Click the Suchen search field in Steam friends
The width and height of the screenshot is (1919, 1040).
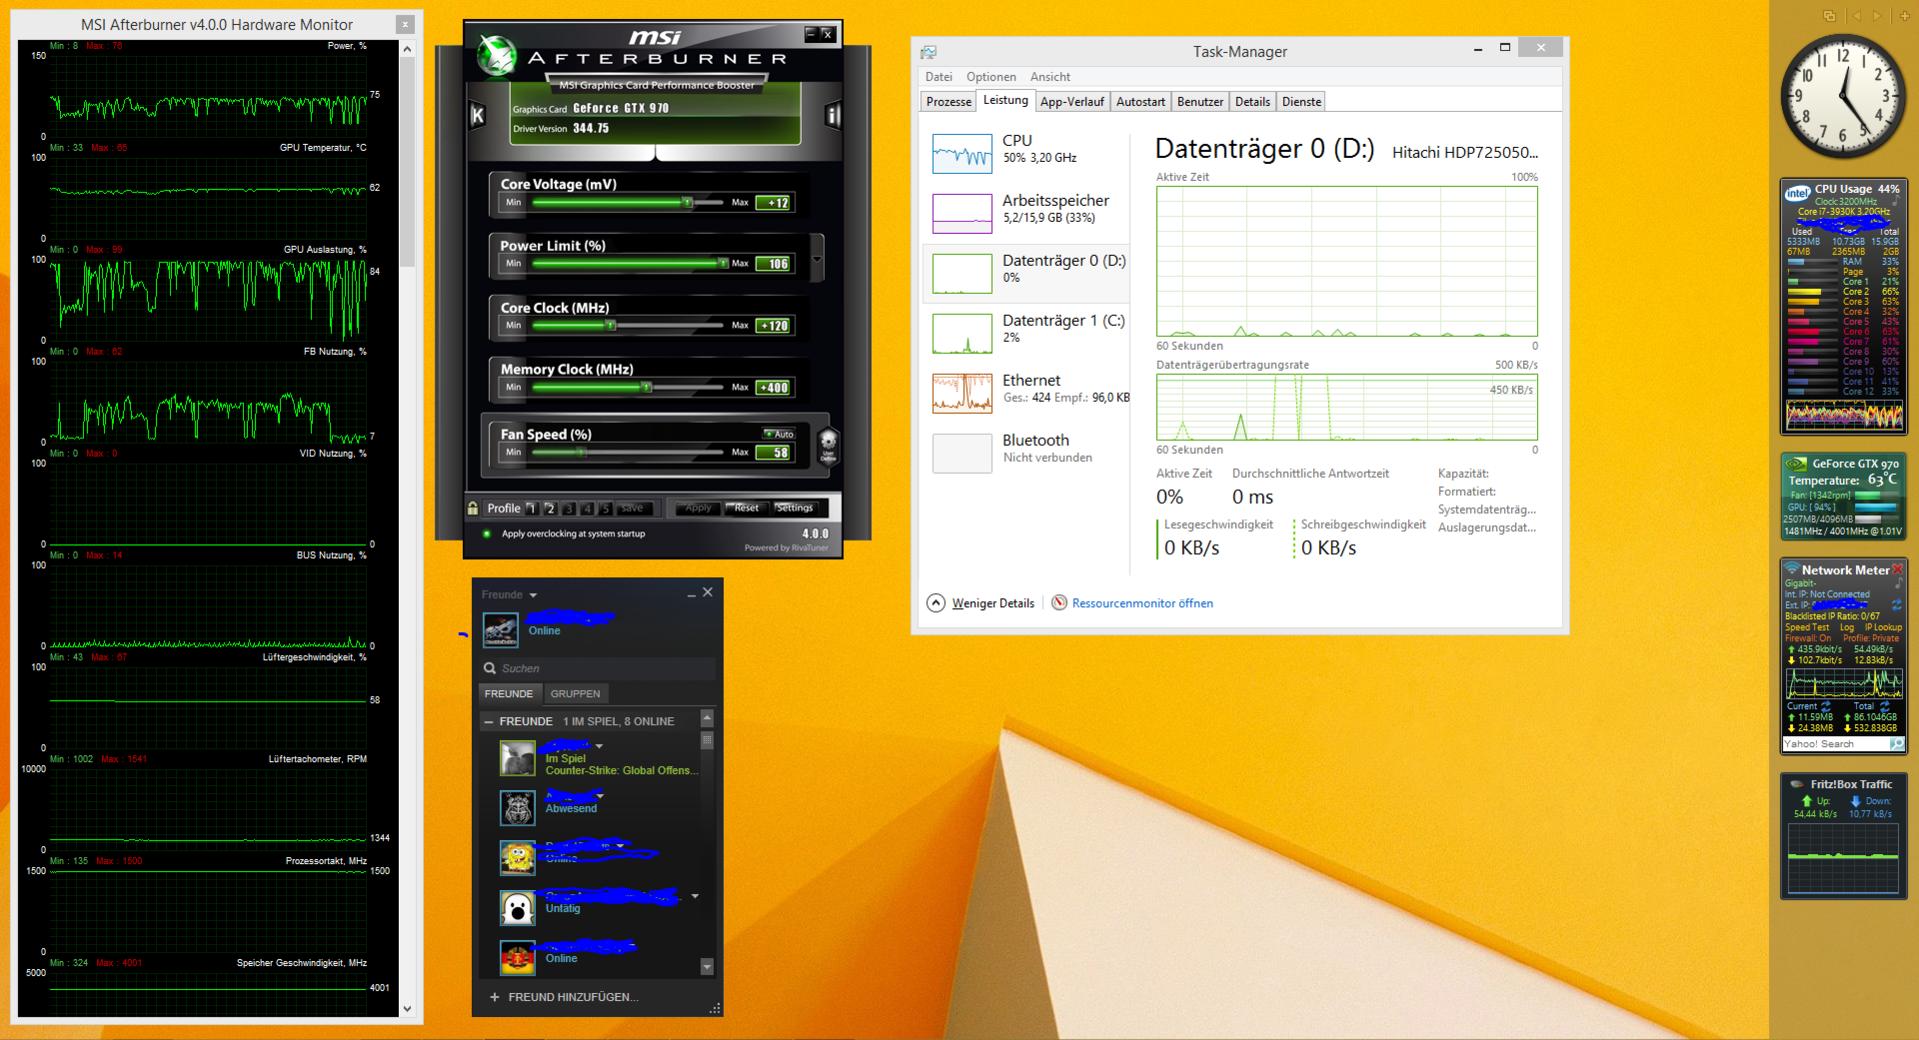pyautogui.click(x=598, y=668)
